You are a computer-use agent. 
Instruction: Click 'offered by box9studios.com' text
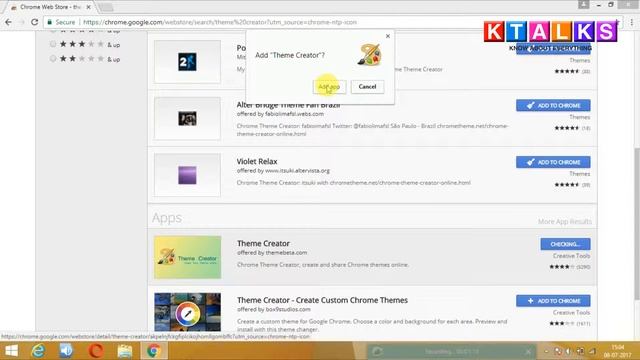point(273,309)
